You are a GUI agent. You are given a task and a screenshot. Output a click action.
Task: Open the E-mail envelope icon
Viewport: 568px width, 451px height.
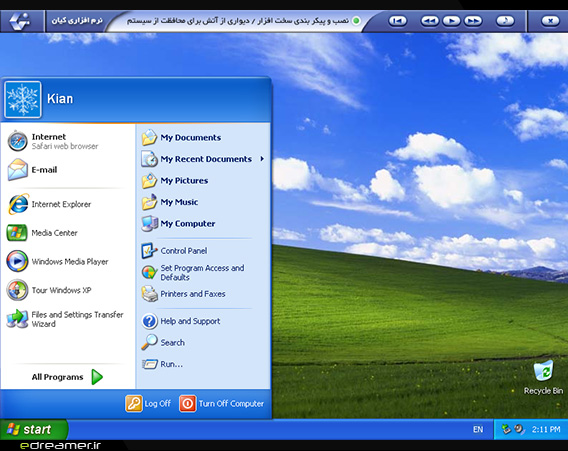17,170
